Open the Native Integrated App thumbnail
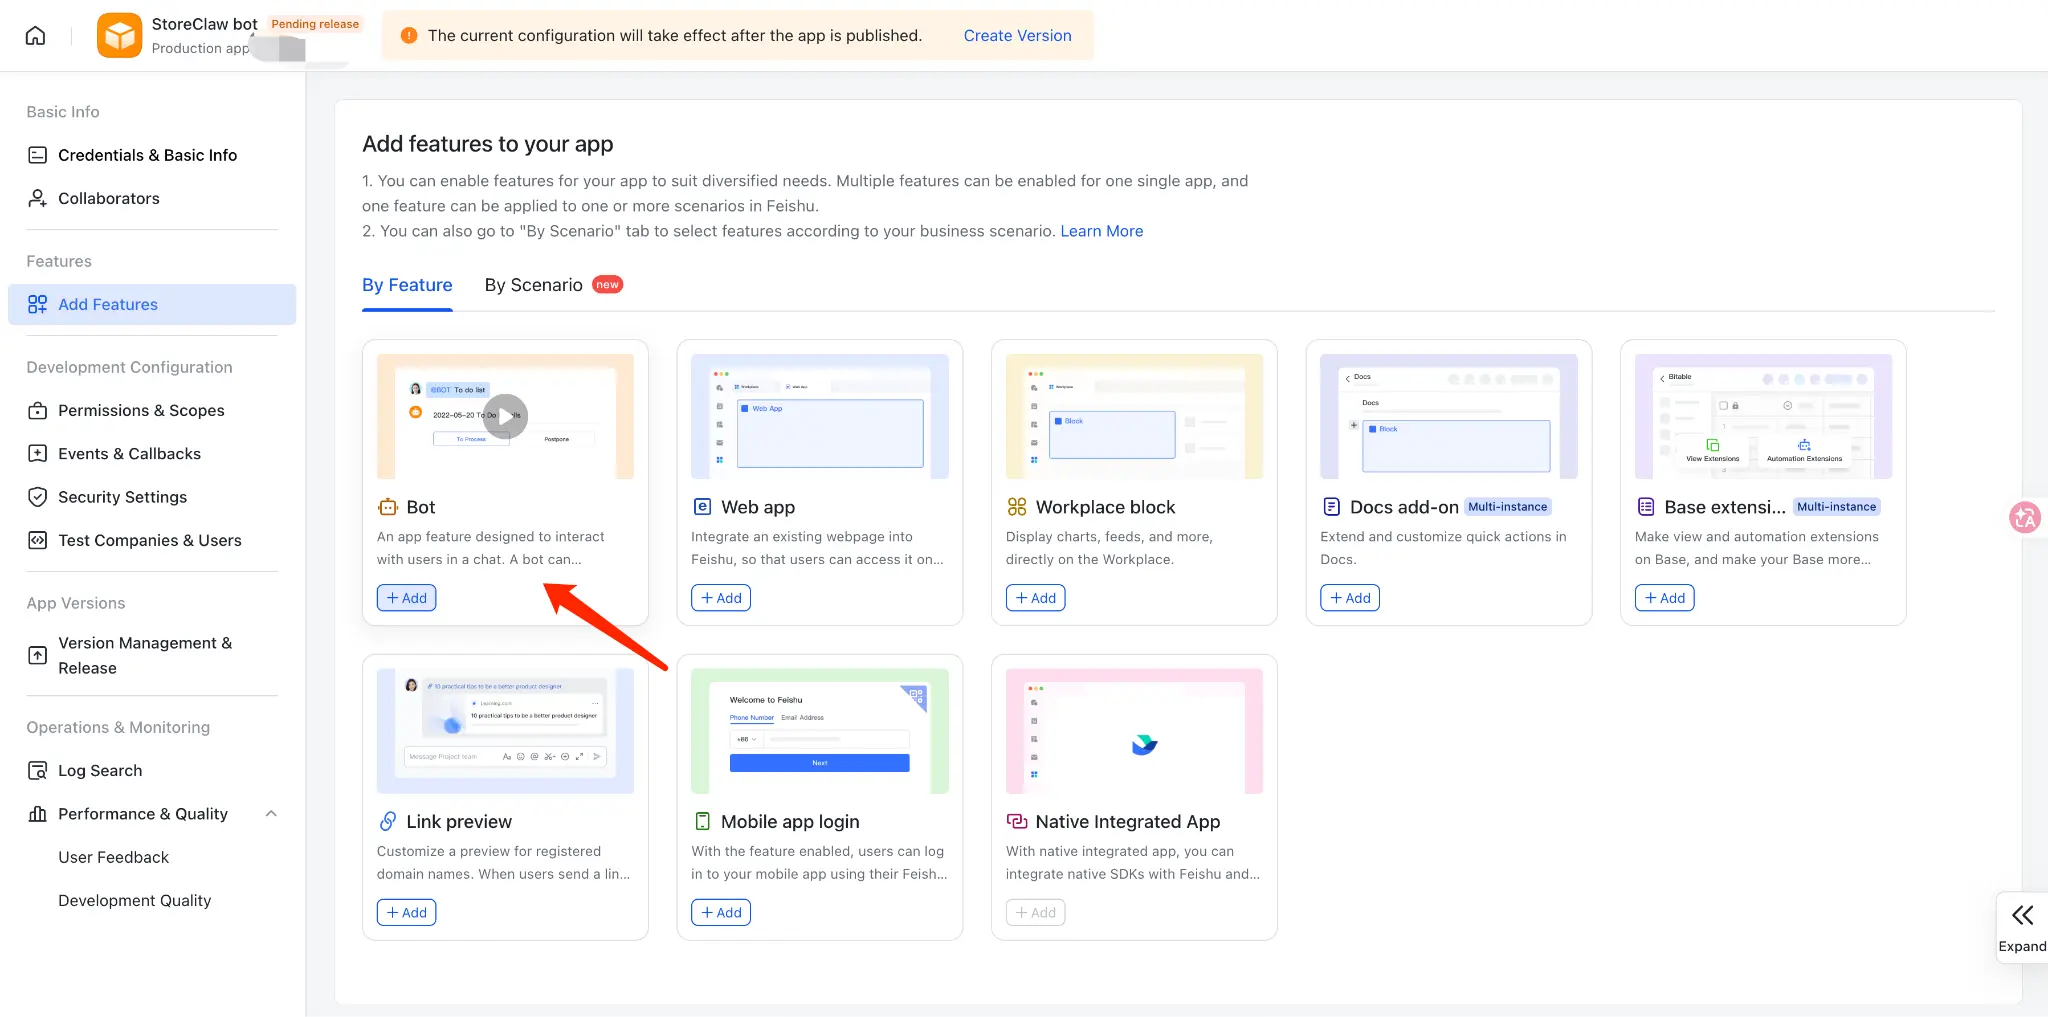This screenshot has height=1017, width=2048. pyautogui.click(x=1134, y=731)
